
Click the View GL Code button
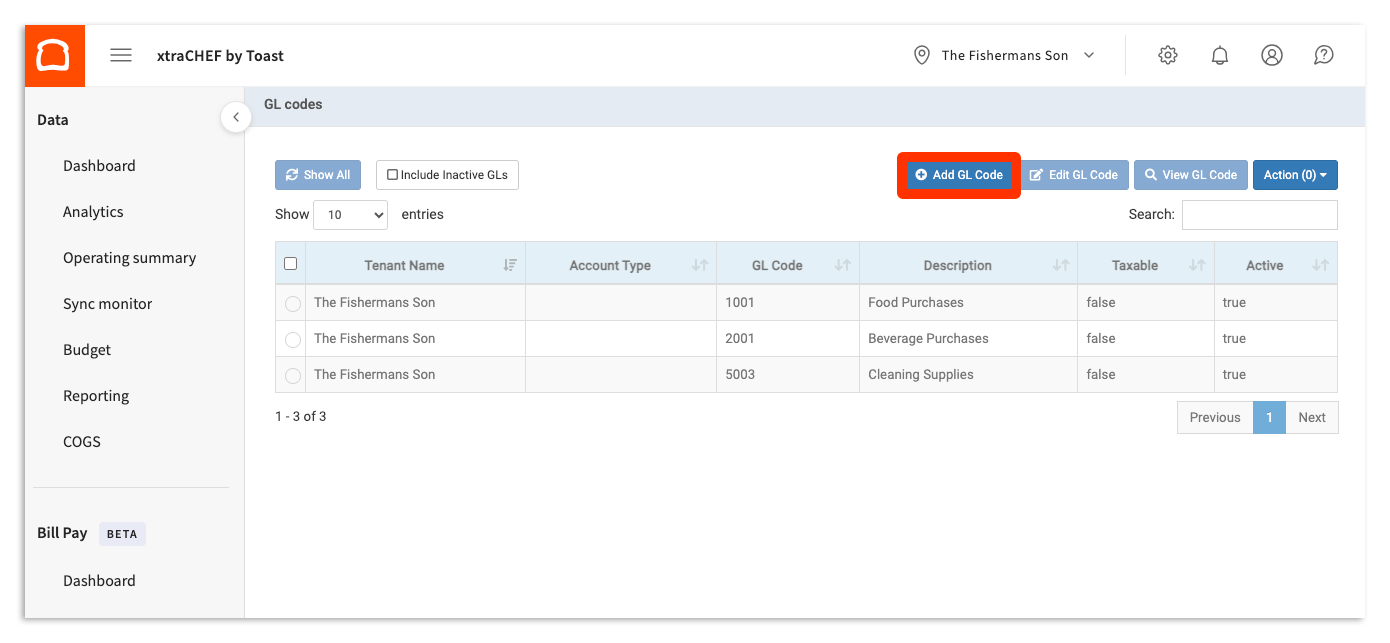point(1190,174)
